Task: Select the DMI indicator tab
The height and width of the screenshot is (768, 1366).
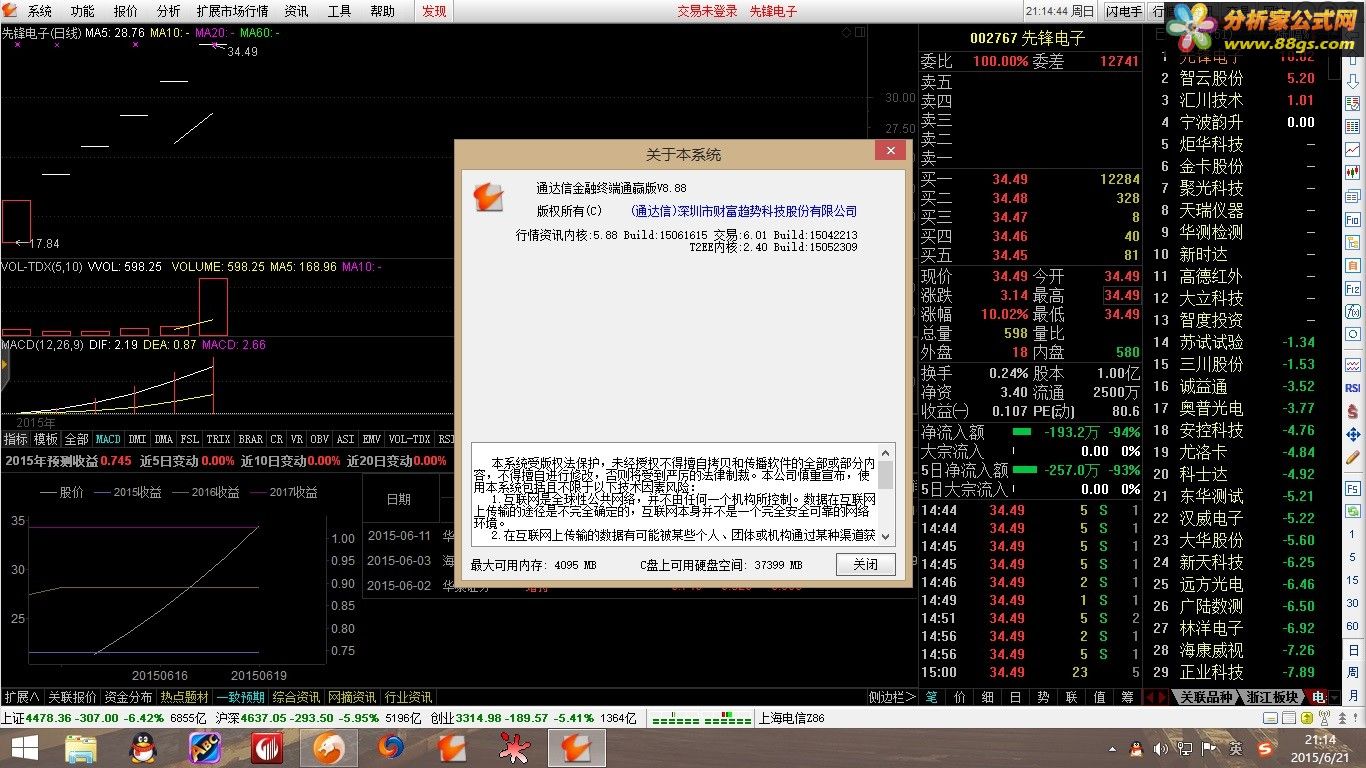Action: click(138, 439)
